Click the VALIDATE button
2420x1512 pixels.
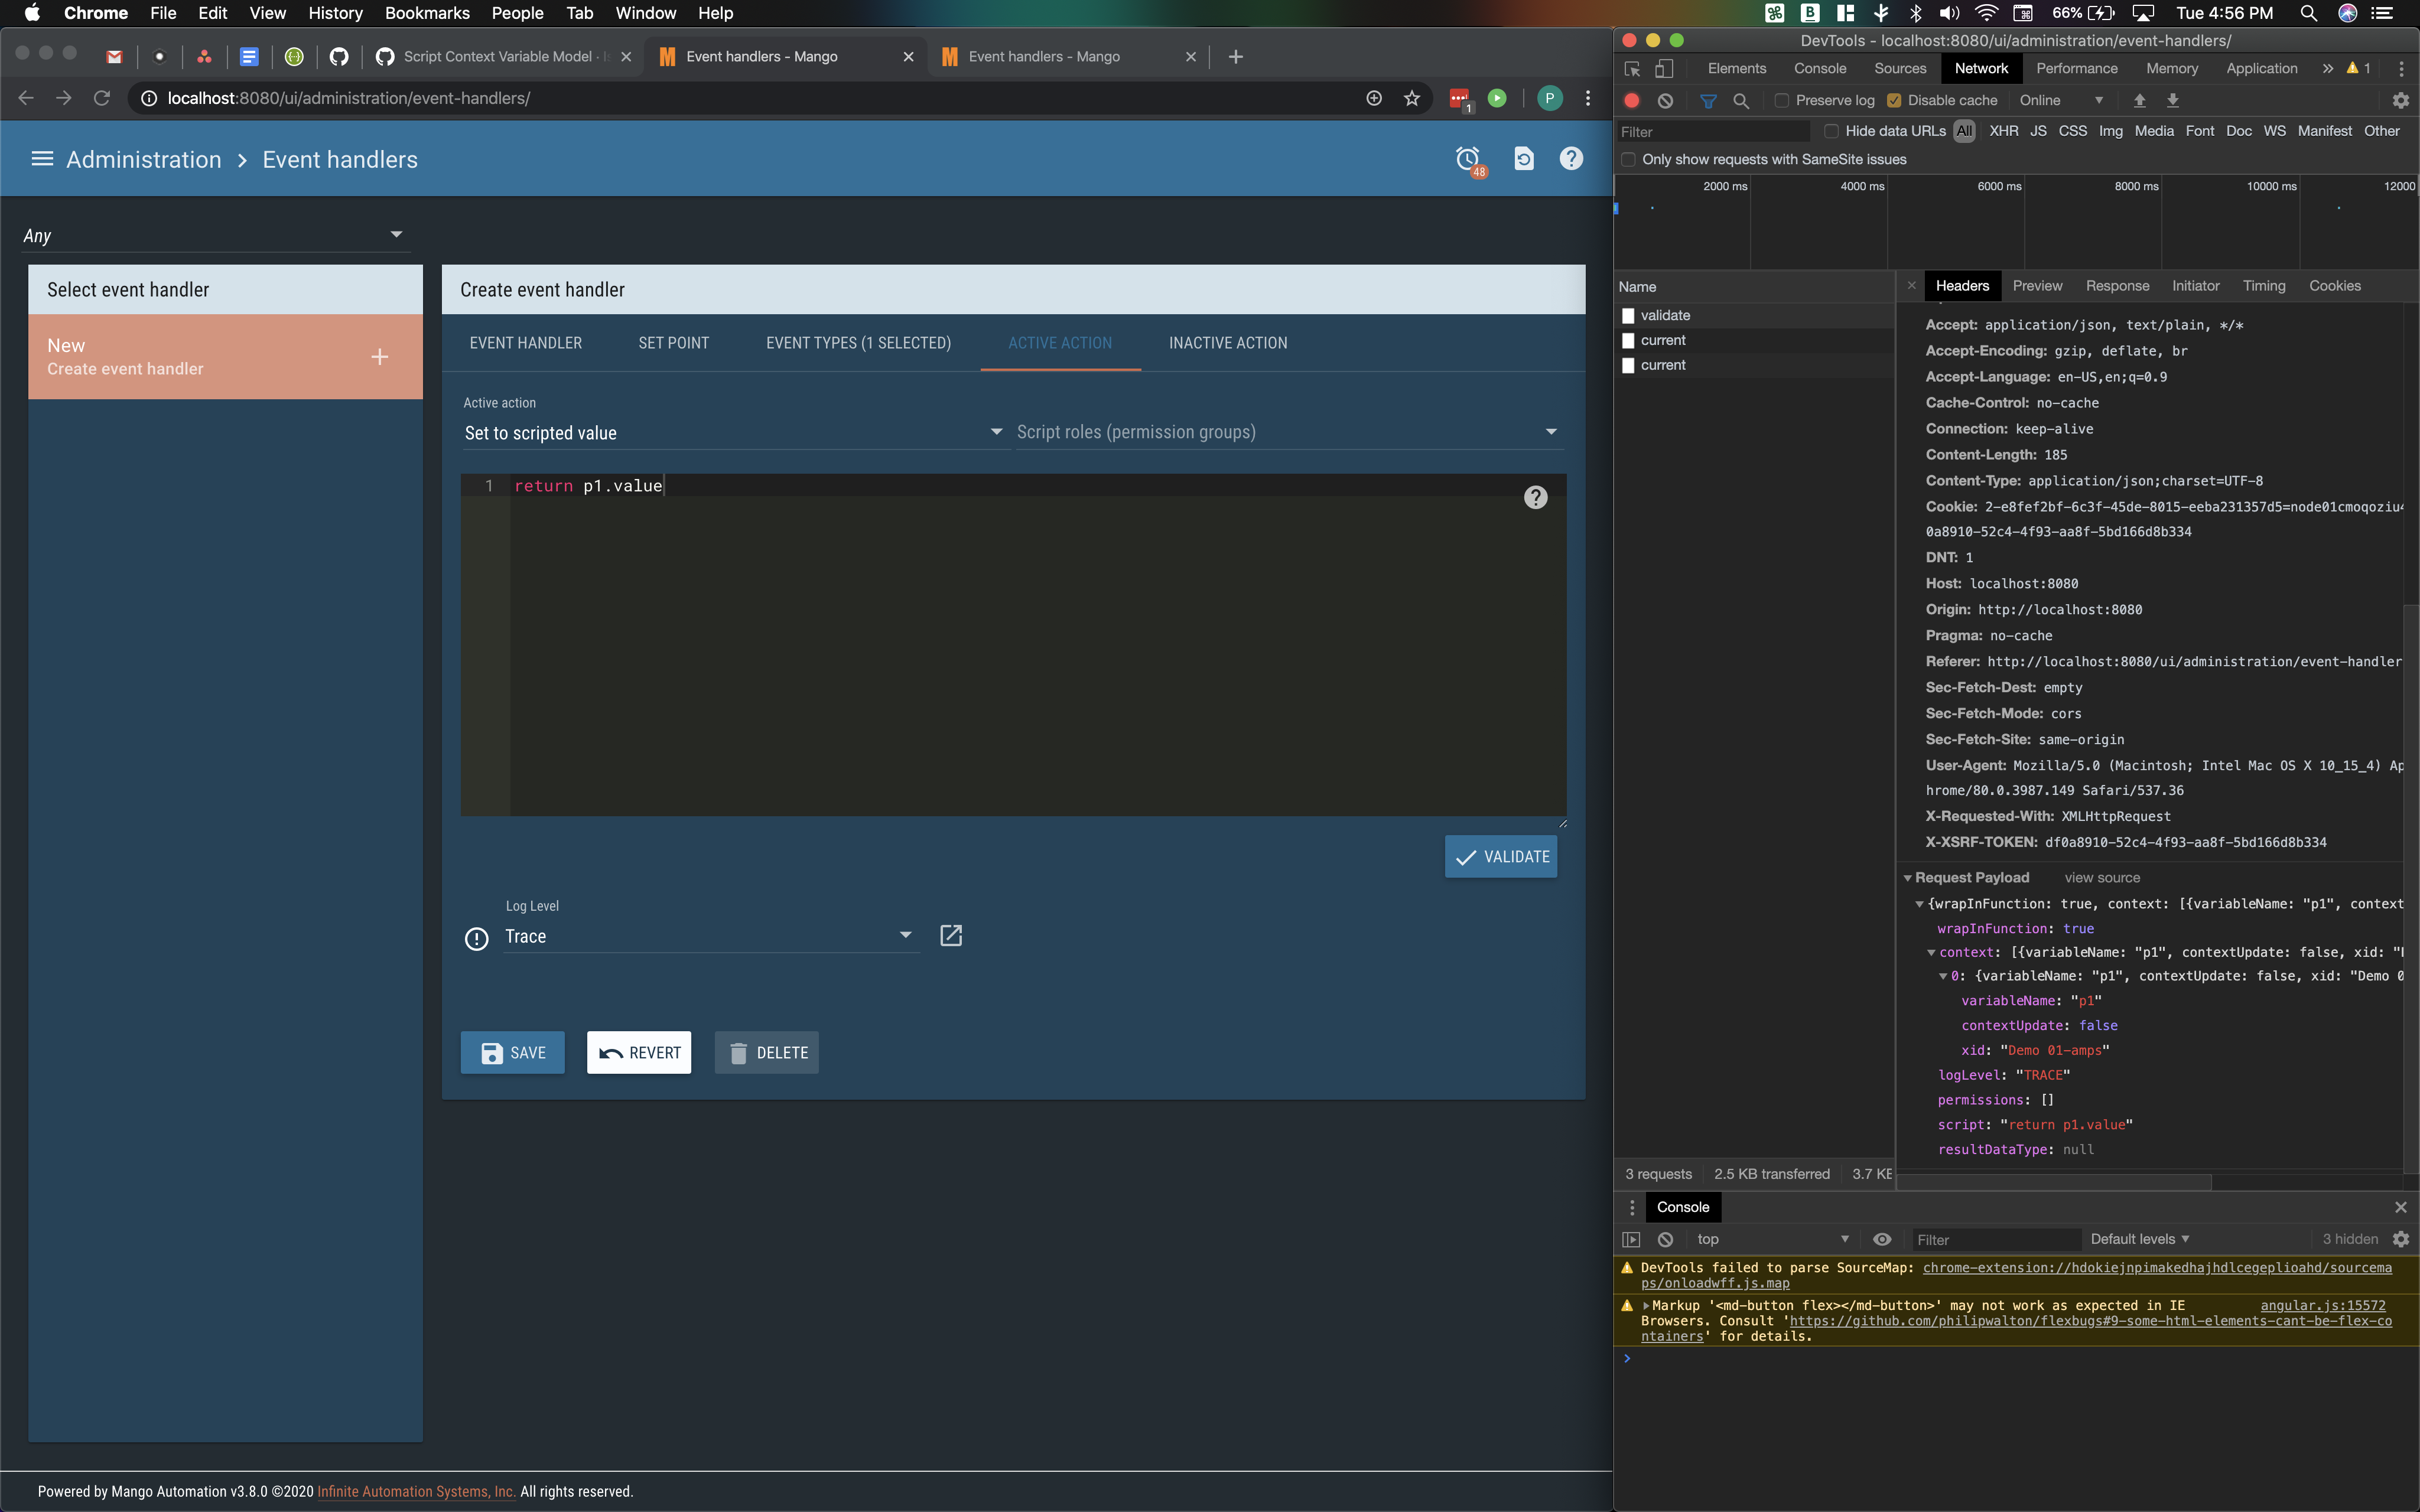(1501, 856)
